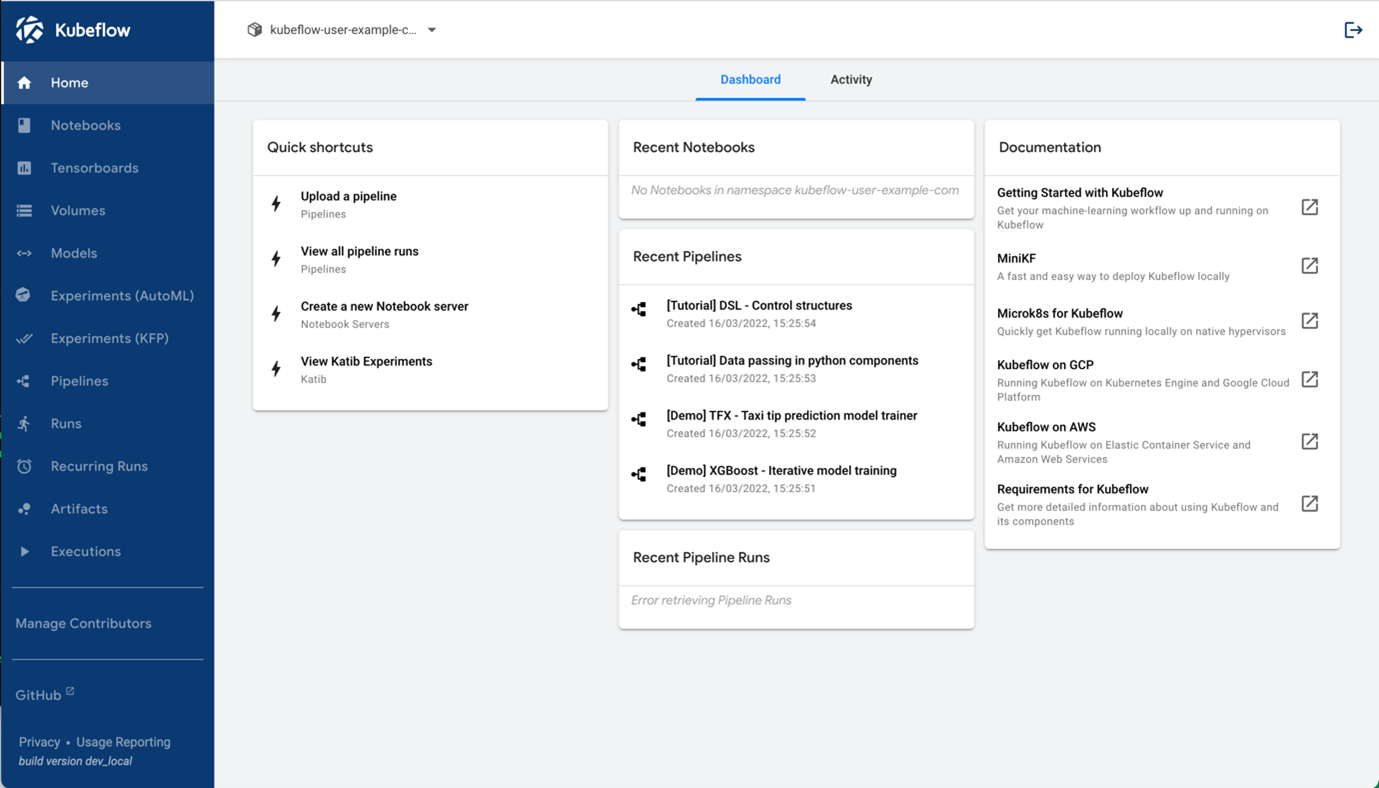Click Manage Contributors in the sidebar
This screenshot has height=788, width=1379.
pyautogui.click(x=83, y=623)
